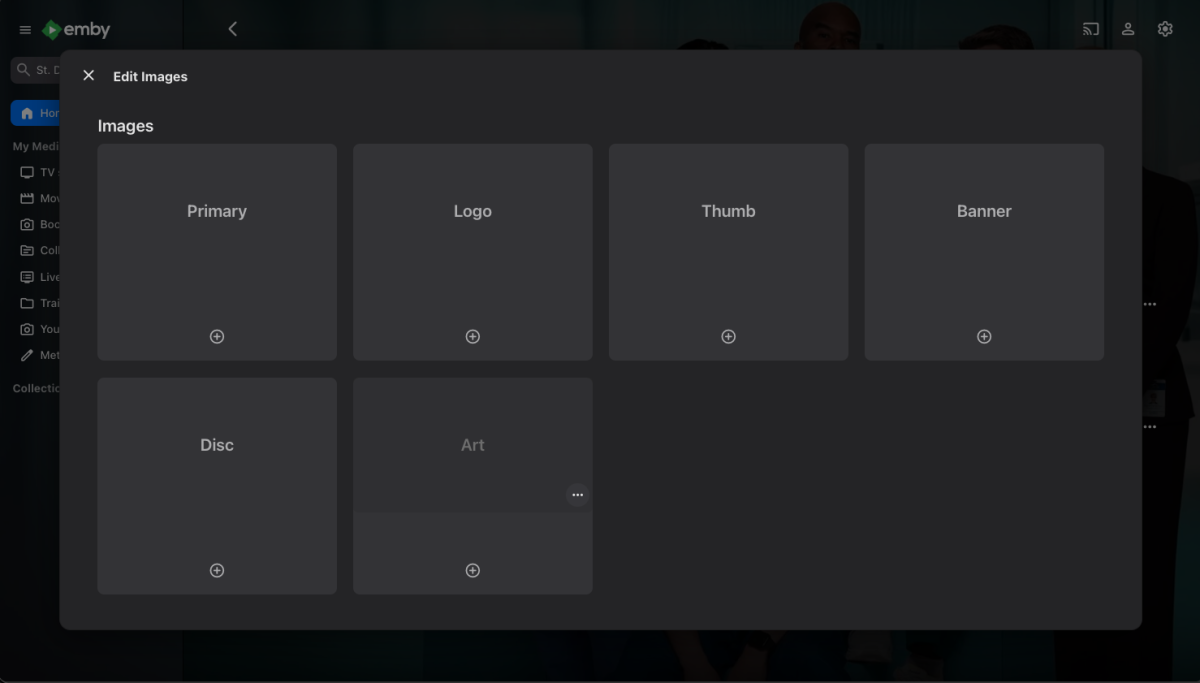Close the Edit Images dialog

pyautogui.click(x=88, y=76)
